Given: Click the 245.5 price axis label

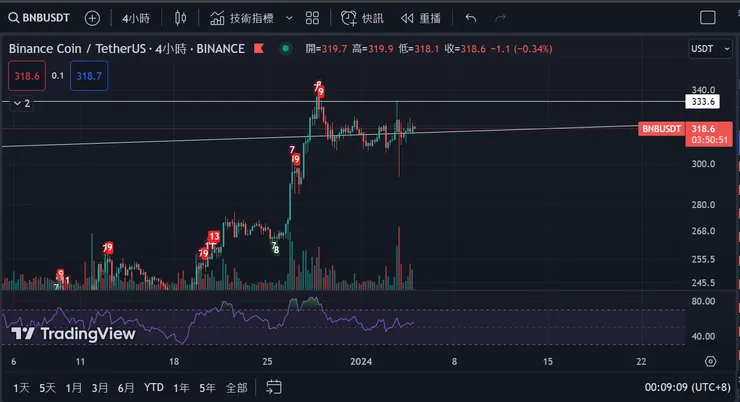Looking at the screenshot, I should click(703, 283).
